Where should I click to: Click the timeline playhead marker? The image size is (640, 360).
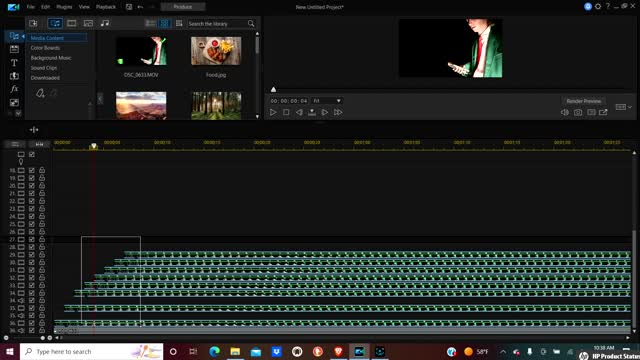click(x=93, y=146)
